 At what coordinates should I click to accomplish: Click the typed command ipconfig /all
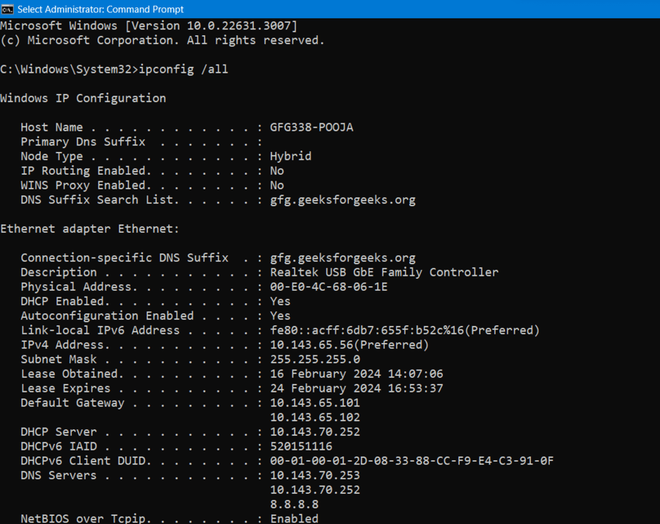184,69
